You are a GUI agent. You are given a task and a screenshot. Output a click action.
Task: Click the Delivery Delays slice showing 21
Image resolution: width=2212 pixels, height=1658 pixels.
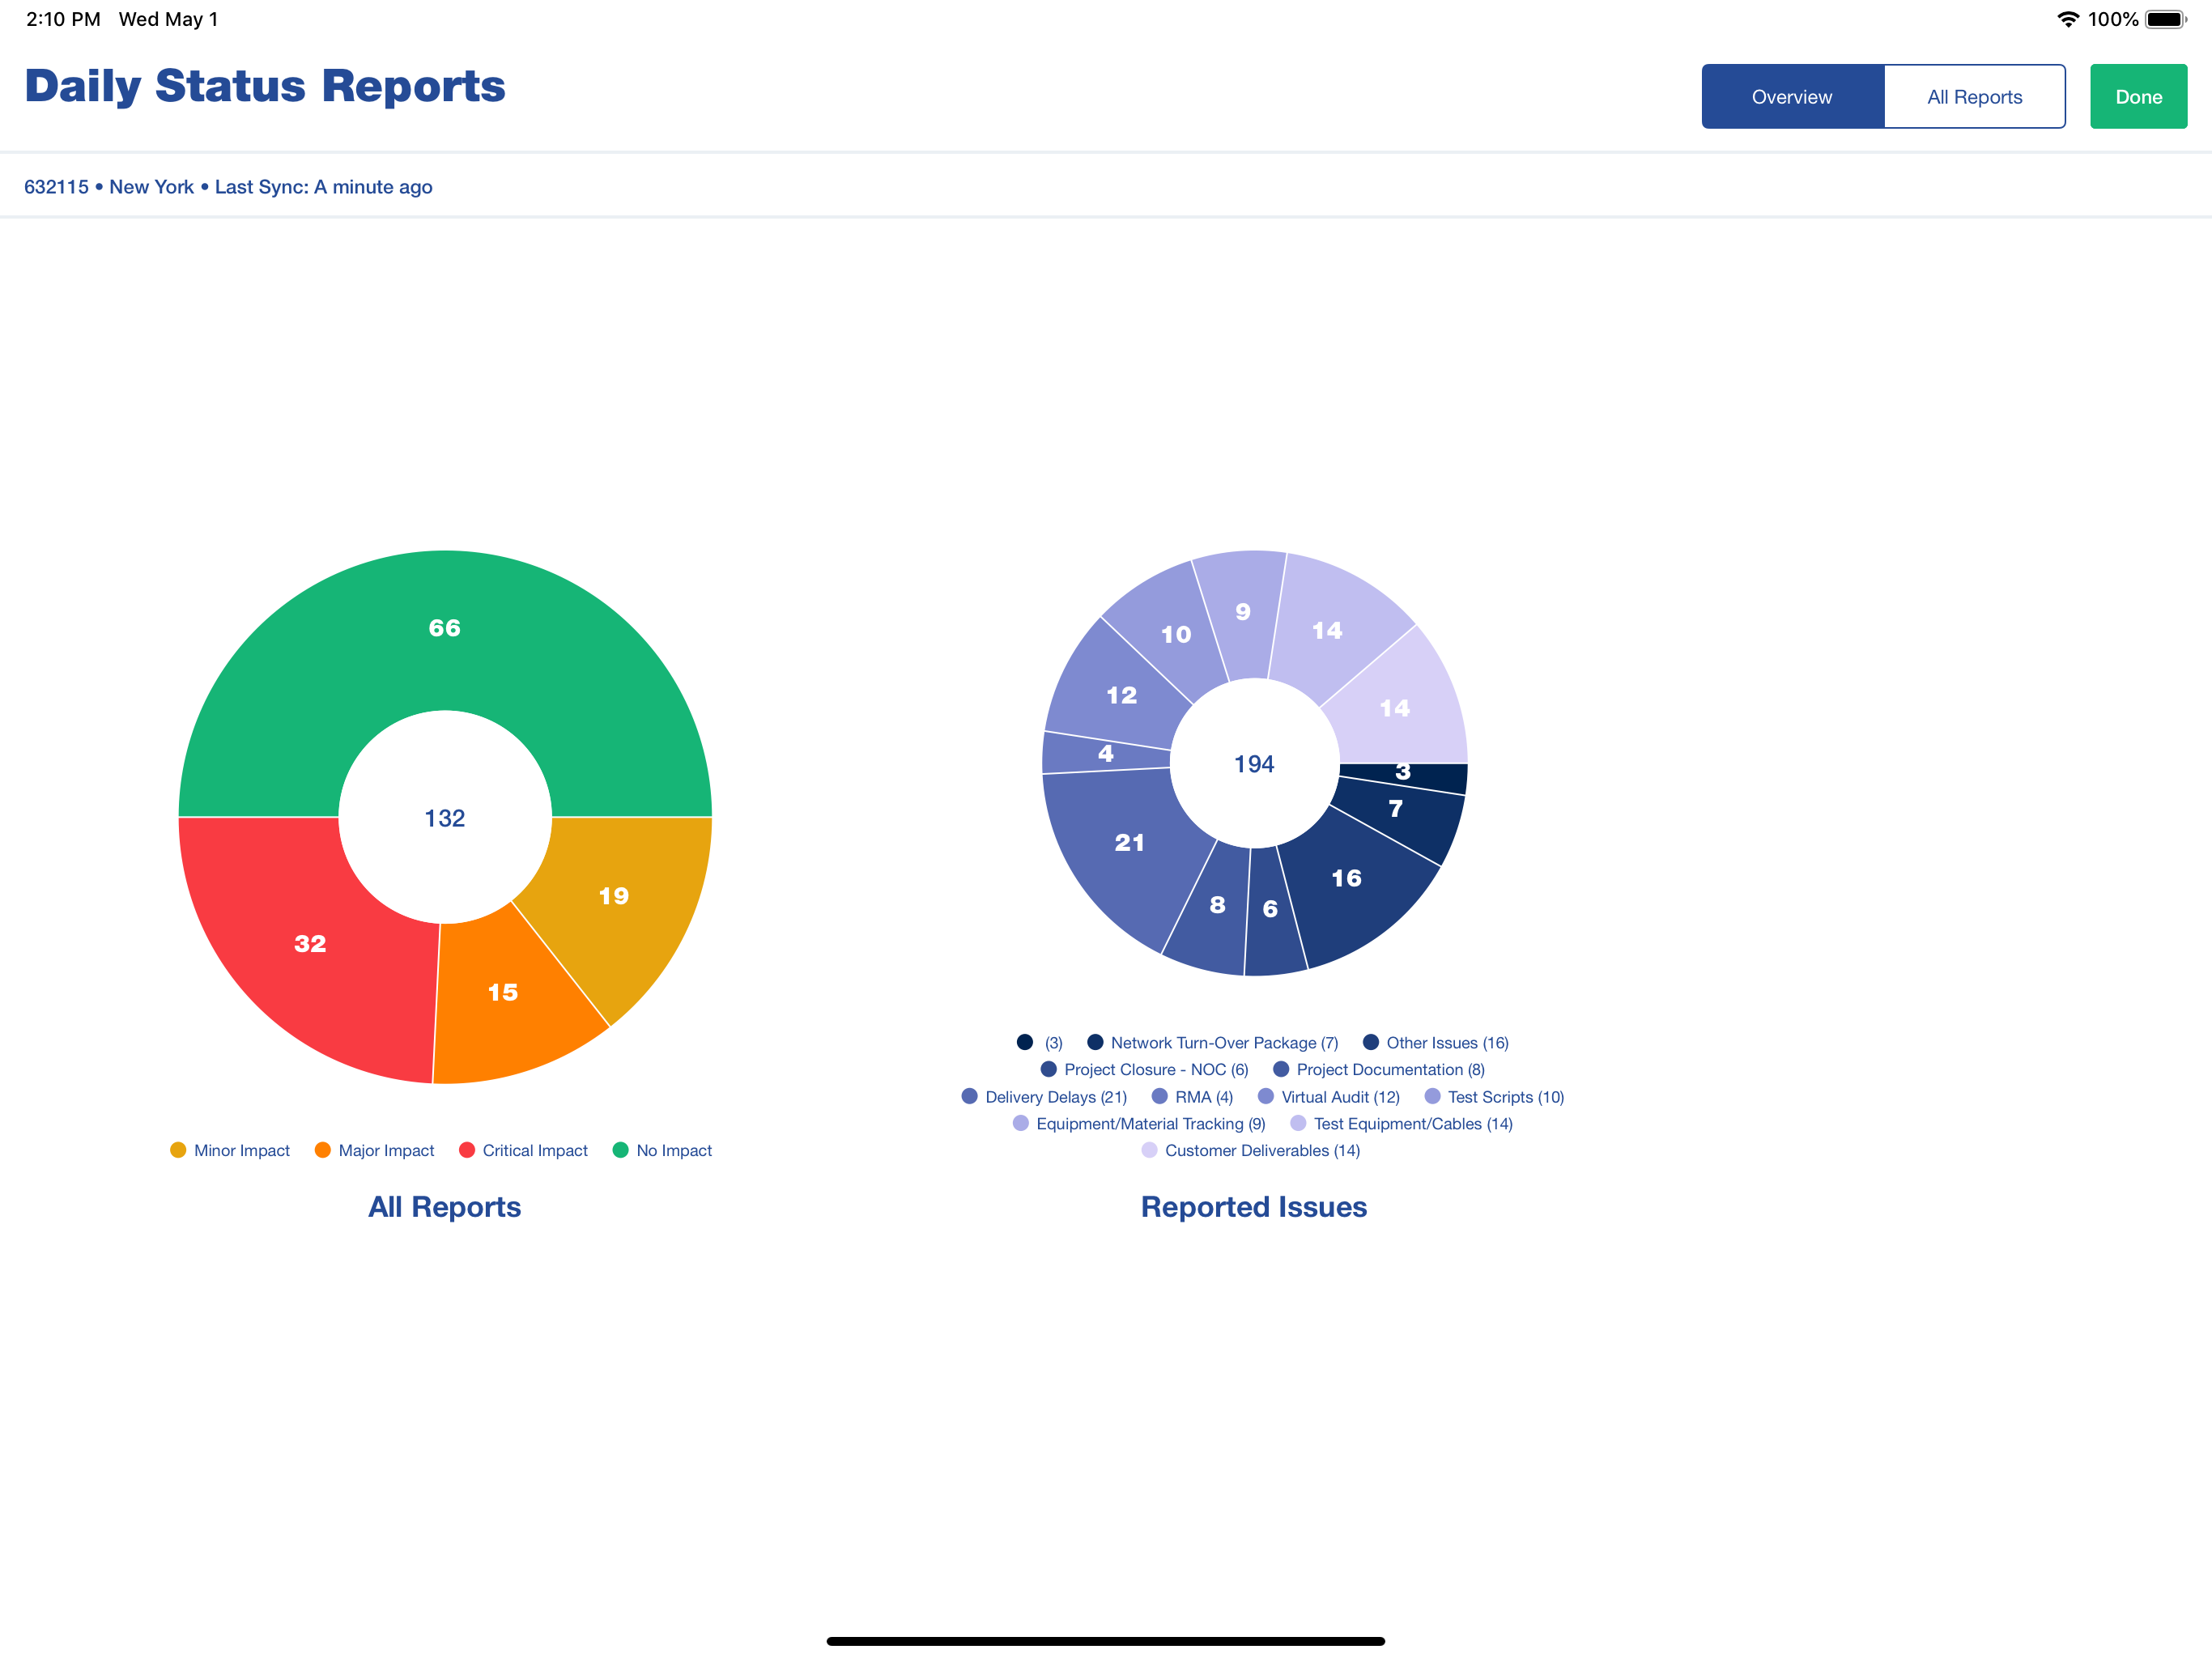click(1129, 843)
